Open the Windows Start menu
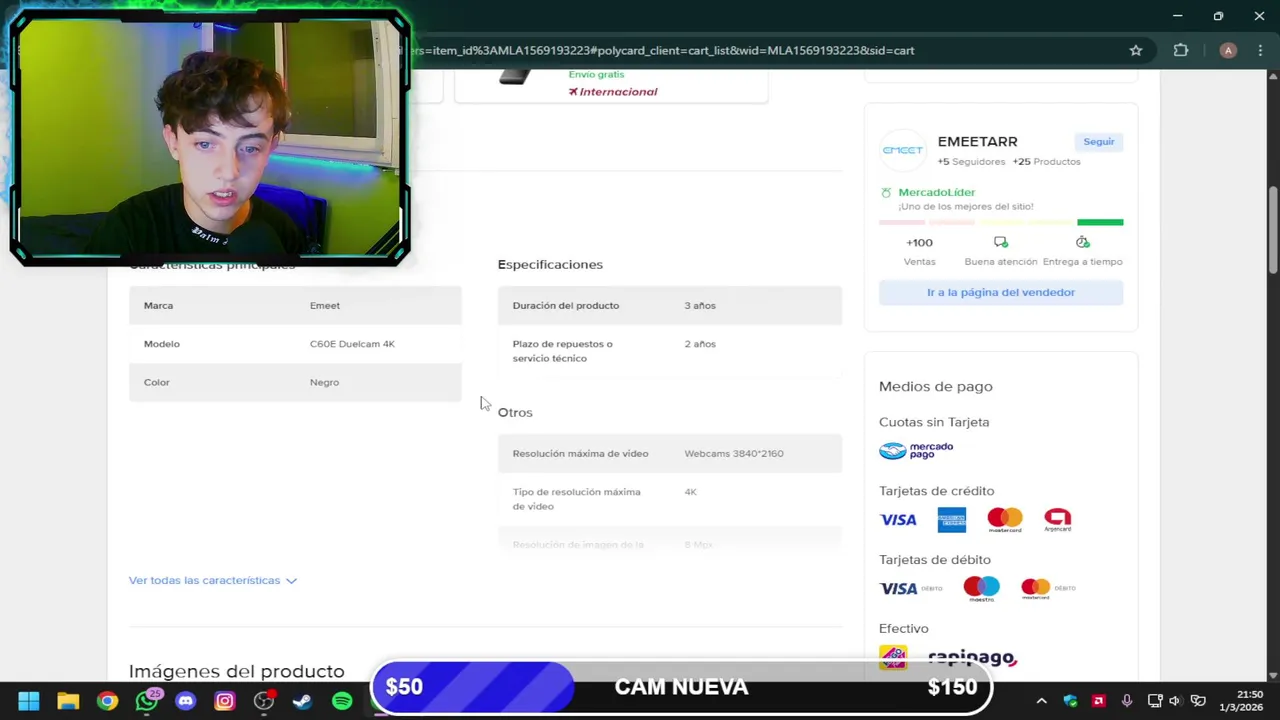This screenshot has height=720, width=1280. point(28,701)
